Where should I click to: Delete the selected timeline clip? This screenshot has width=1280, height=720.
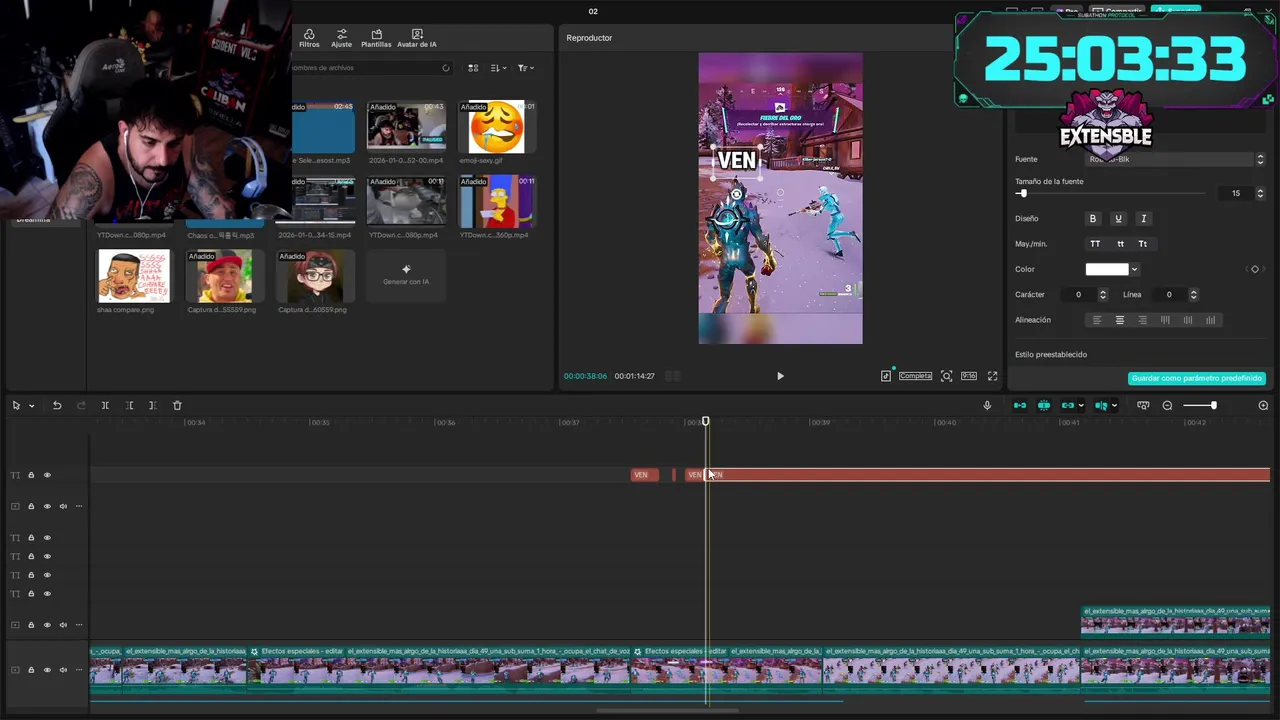tap(177, 406)
